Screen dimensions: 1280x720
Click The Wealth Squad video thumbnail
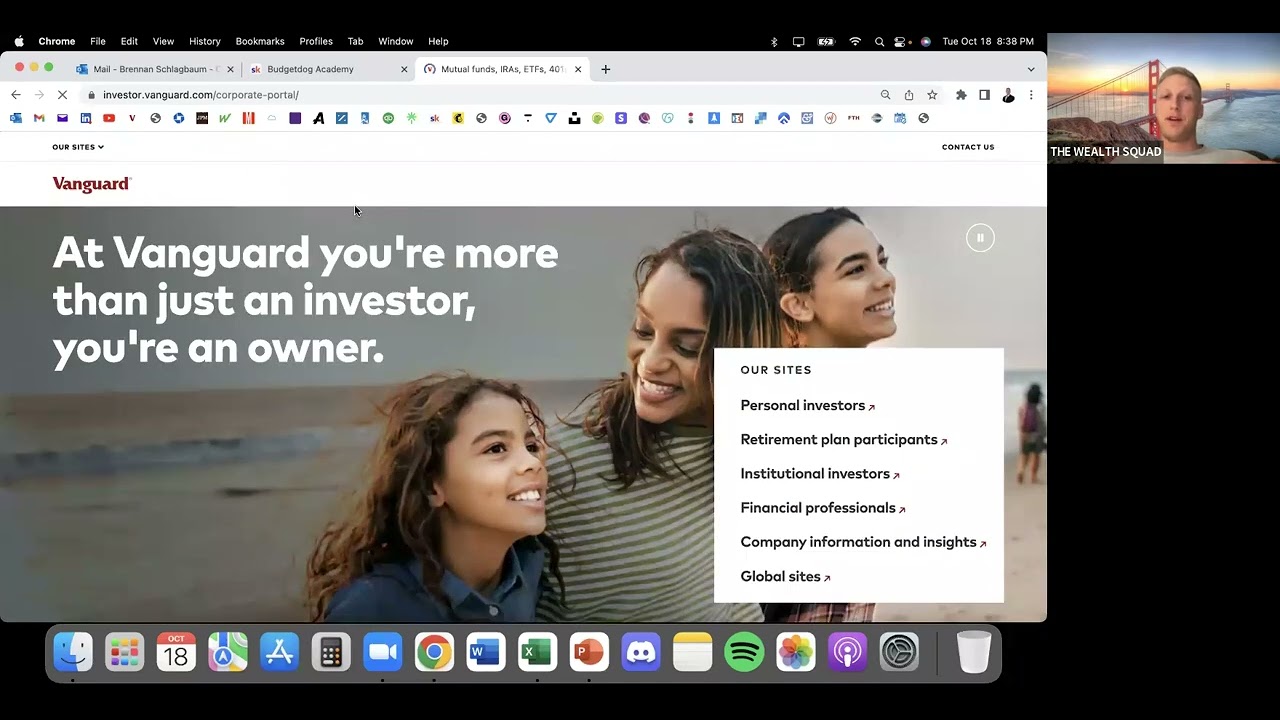coord(1163,98)
